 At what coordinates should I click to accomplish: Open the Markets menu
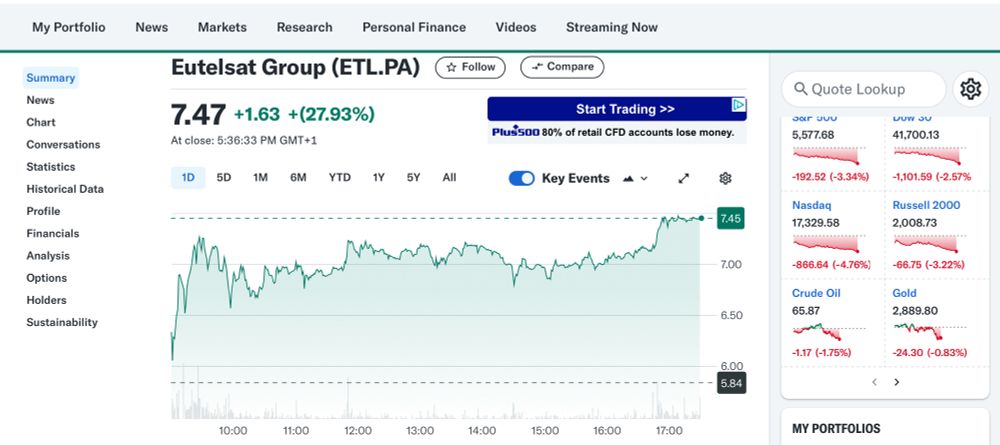click(x=222, y=27)
